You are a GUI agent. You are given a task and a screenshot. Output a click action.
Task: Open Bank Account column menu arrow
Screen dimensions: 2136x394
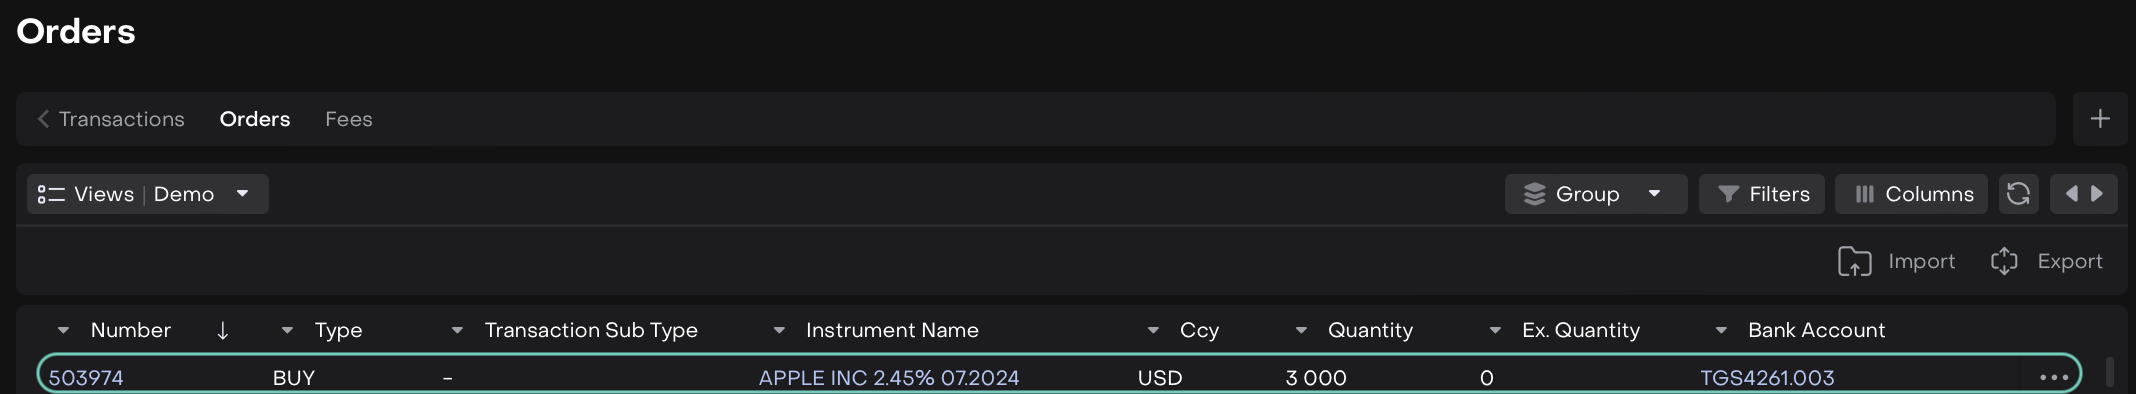coord(1721,330)
